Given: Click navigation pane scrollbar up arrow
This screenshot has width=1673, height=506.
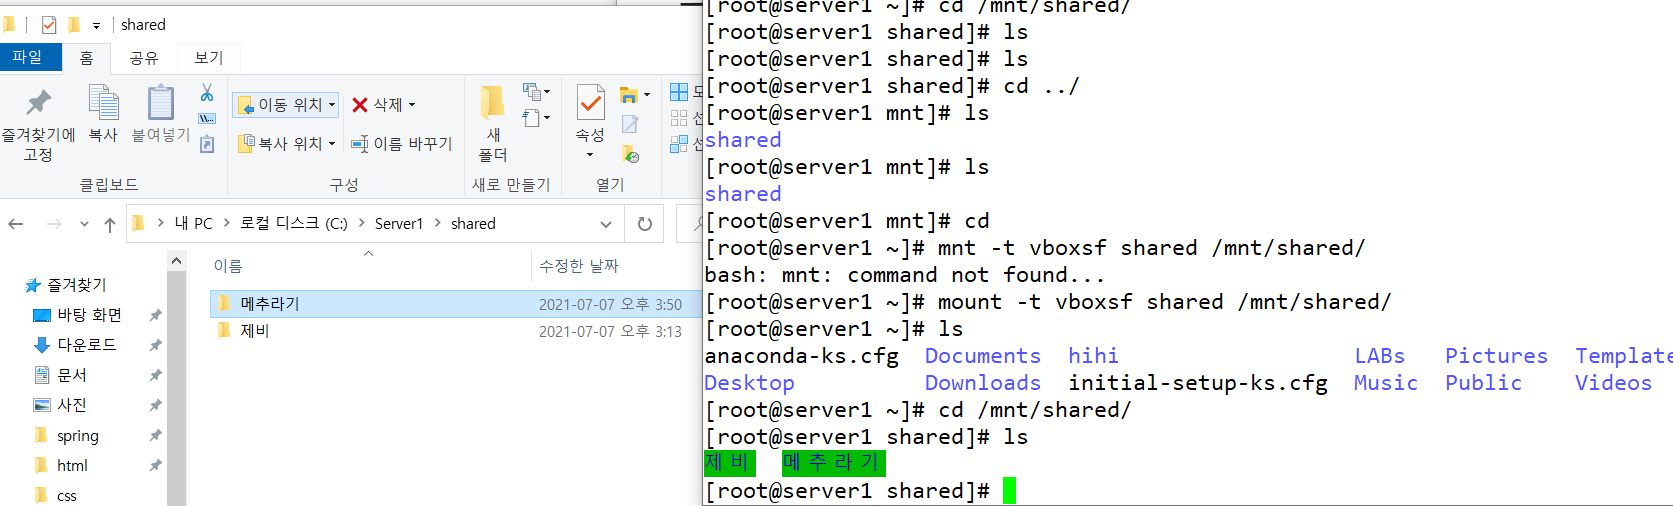Looking at the screenshot, I should click(177, 261).
